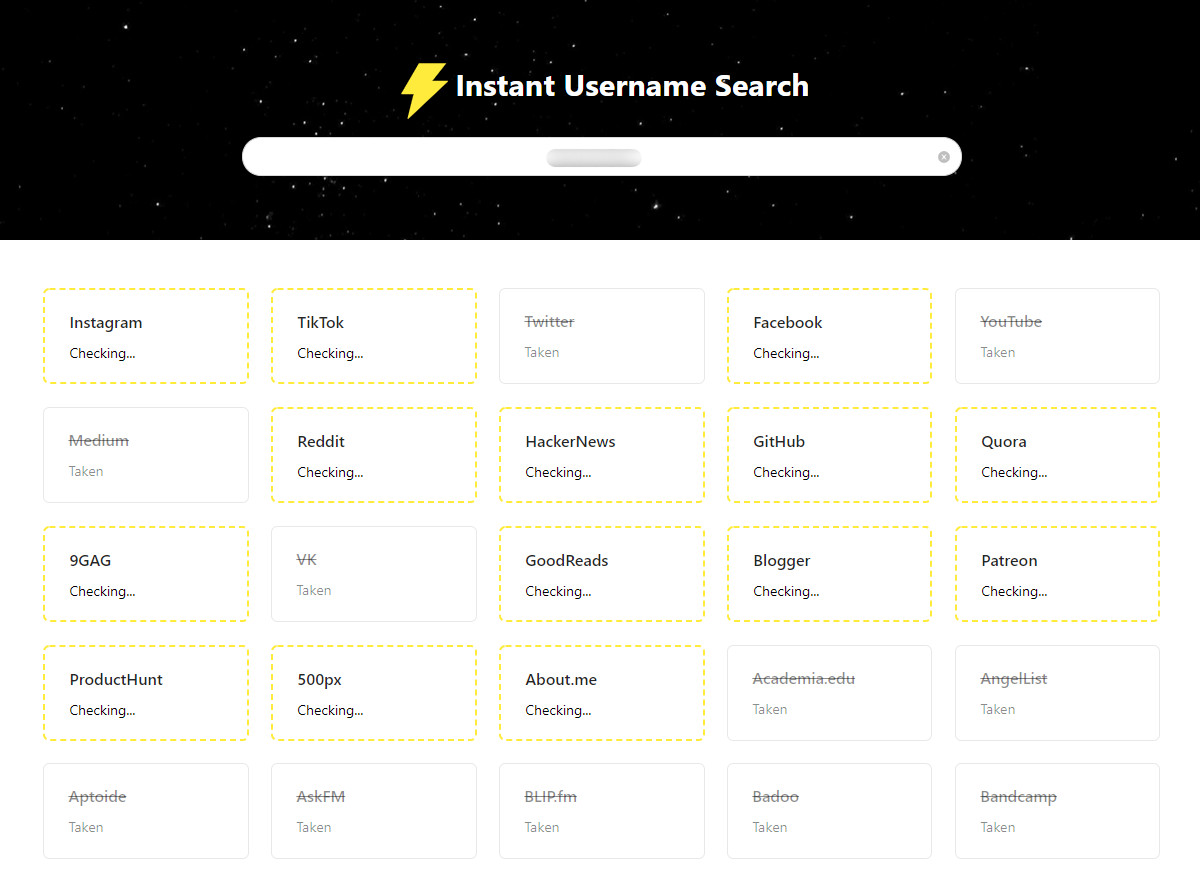Open the 9GAG result card
The image size is (1200, 871).
pyautogui.click(x=146, y=574)
